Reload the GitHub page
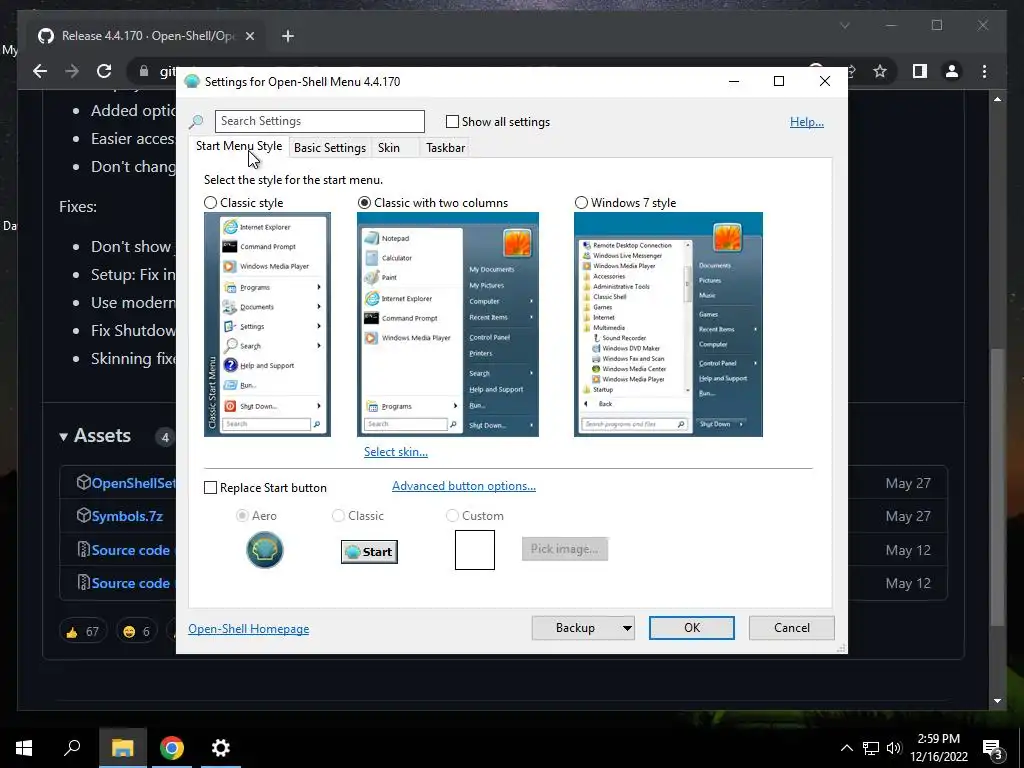Image resolution: width=1024 pixels, height=768 pixels. click(104, 71)
